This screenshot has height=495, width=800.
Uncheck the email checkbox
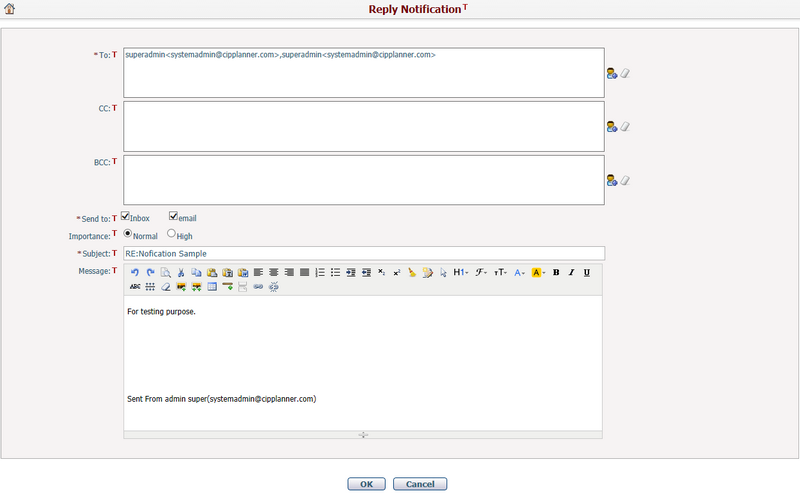(x=174, y=216)
